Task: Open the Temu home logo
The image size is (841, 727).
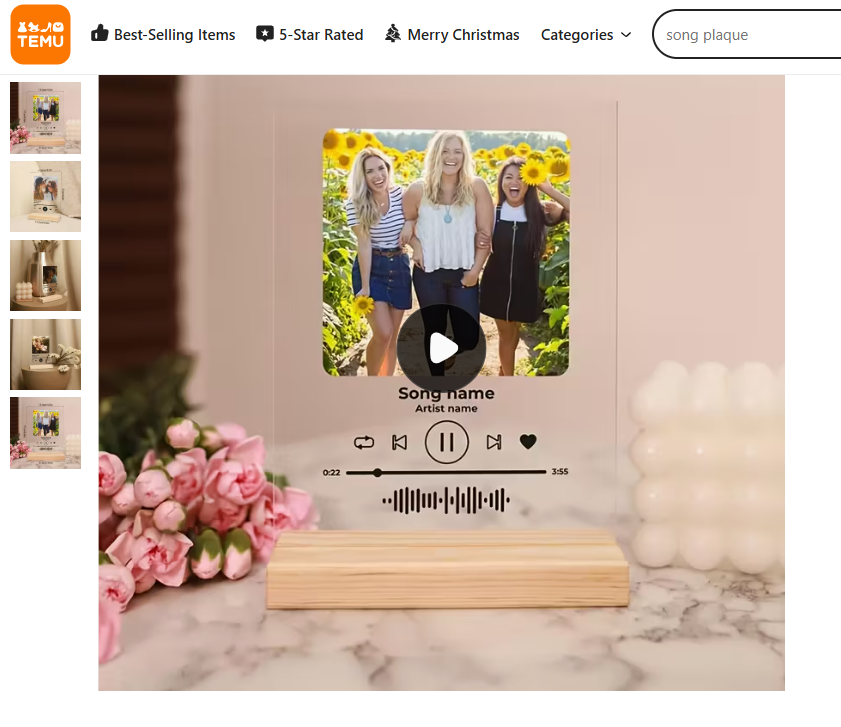Action: coord(40,34)
